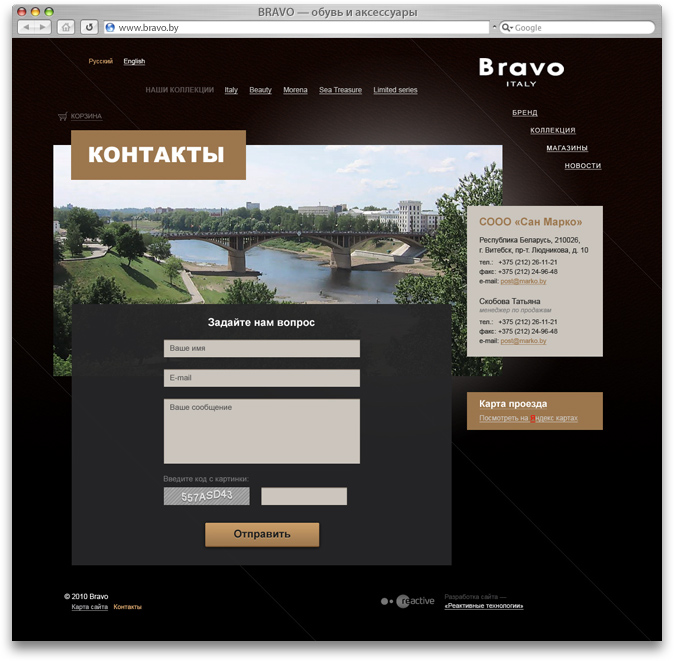Go to browser home page icon
This screenshot has width=674, height=661.
(66, 28)
